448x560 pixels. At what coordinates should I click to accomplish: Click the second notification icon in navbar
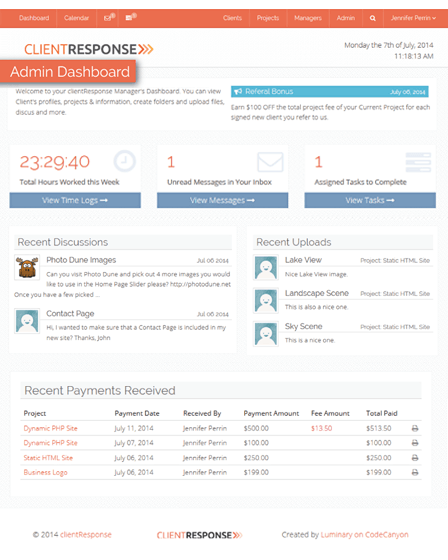131,18
